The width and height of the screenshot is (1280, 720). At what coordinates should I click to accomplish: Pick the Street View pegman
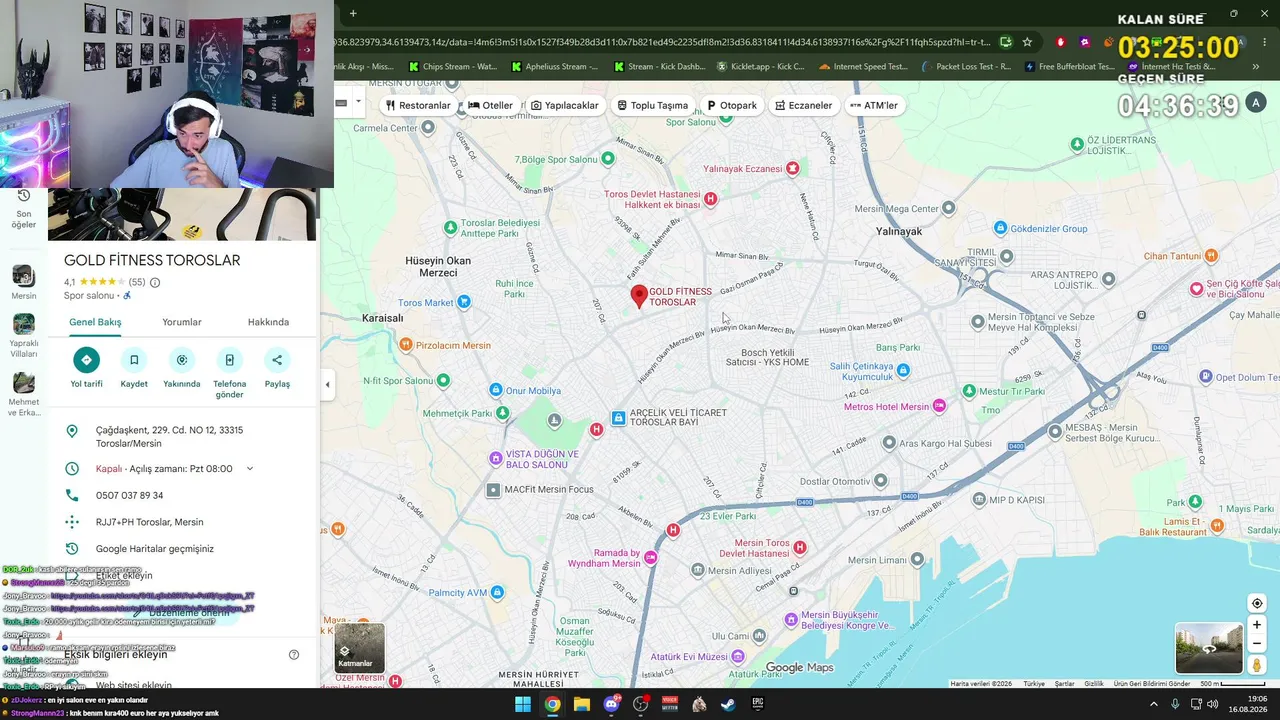click(1257, 665)
